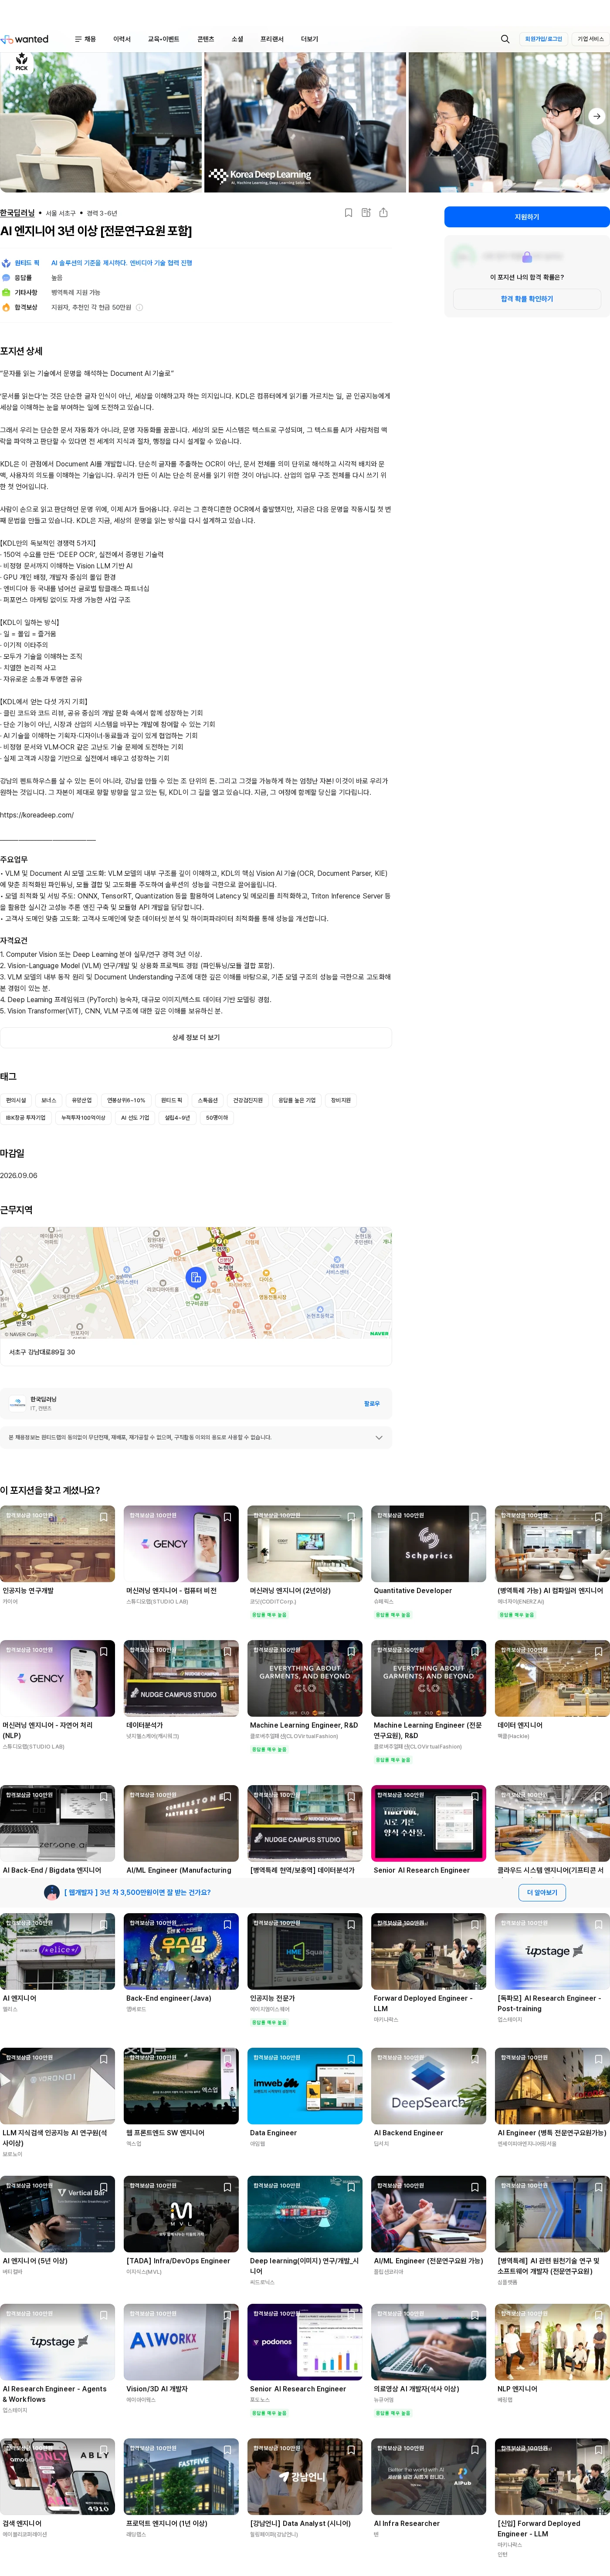Follow 한국딥러닝 with 팔로우
The height and width of the screenshot is (2576, 610).
(x=372, y=1403)
